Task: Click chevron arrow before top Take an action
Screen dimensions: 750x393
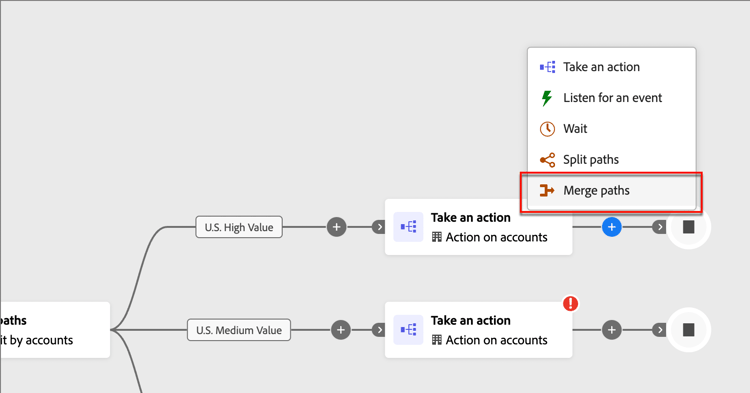Action: pyautogui.click(x=379, y=227)
